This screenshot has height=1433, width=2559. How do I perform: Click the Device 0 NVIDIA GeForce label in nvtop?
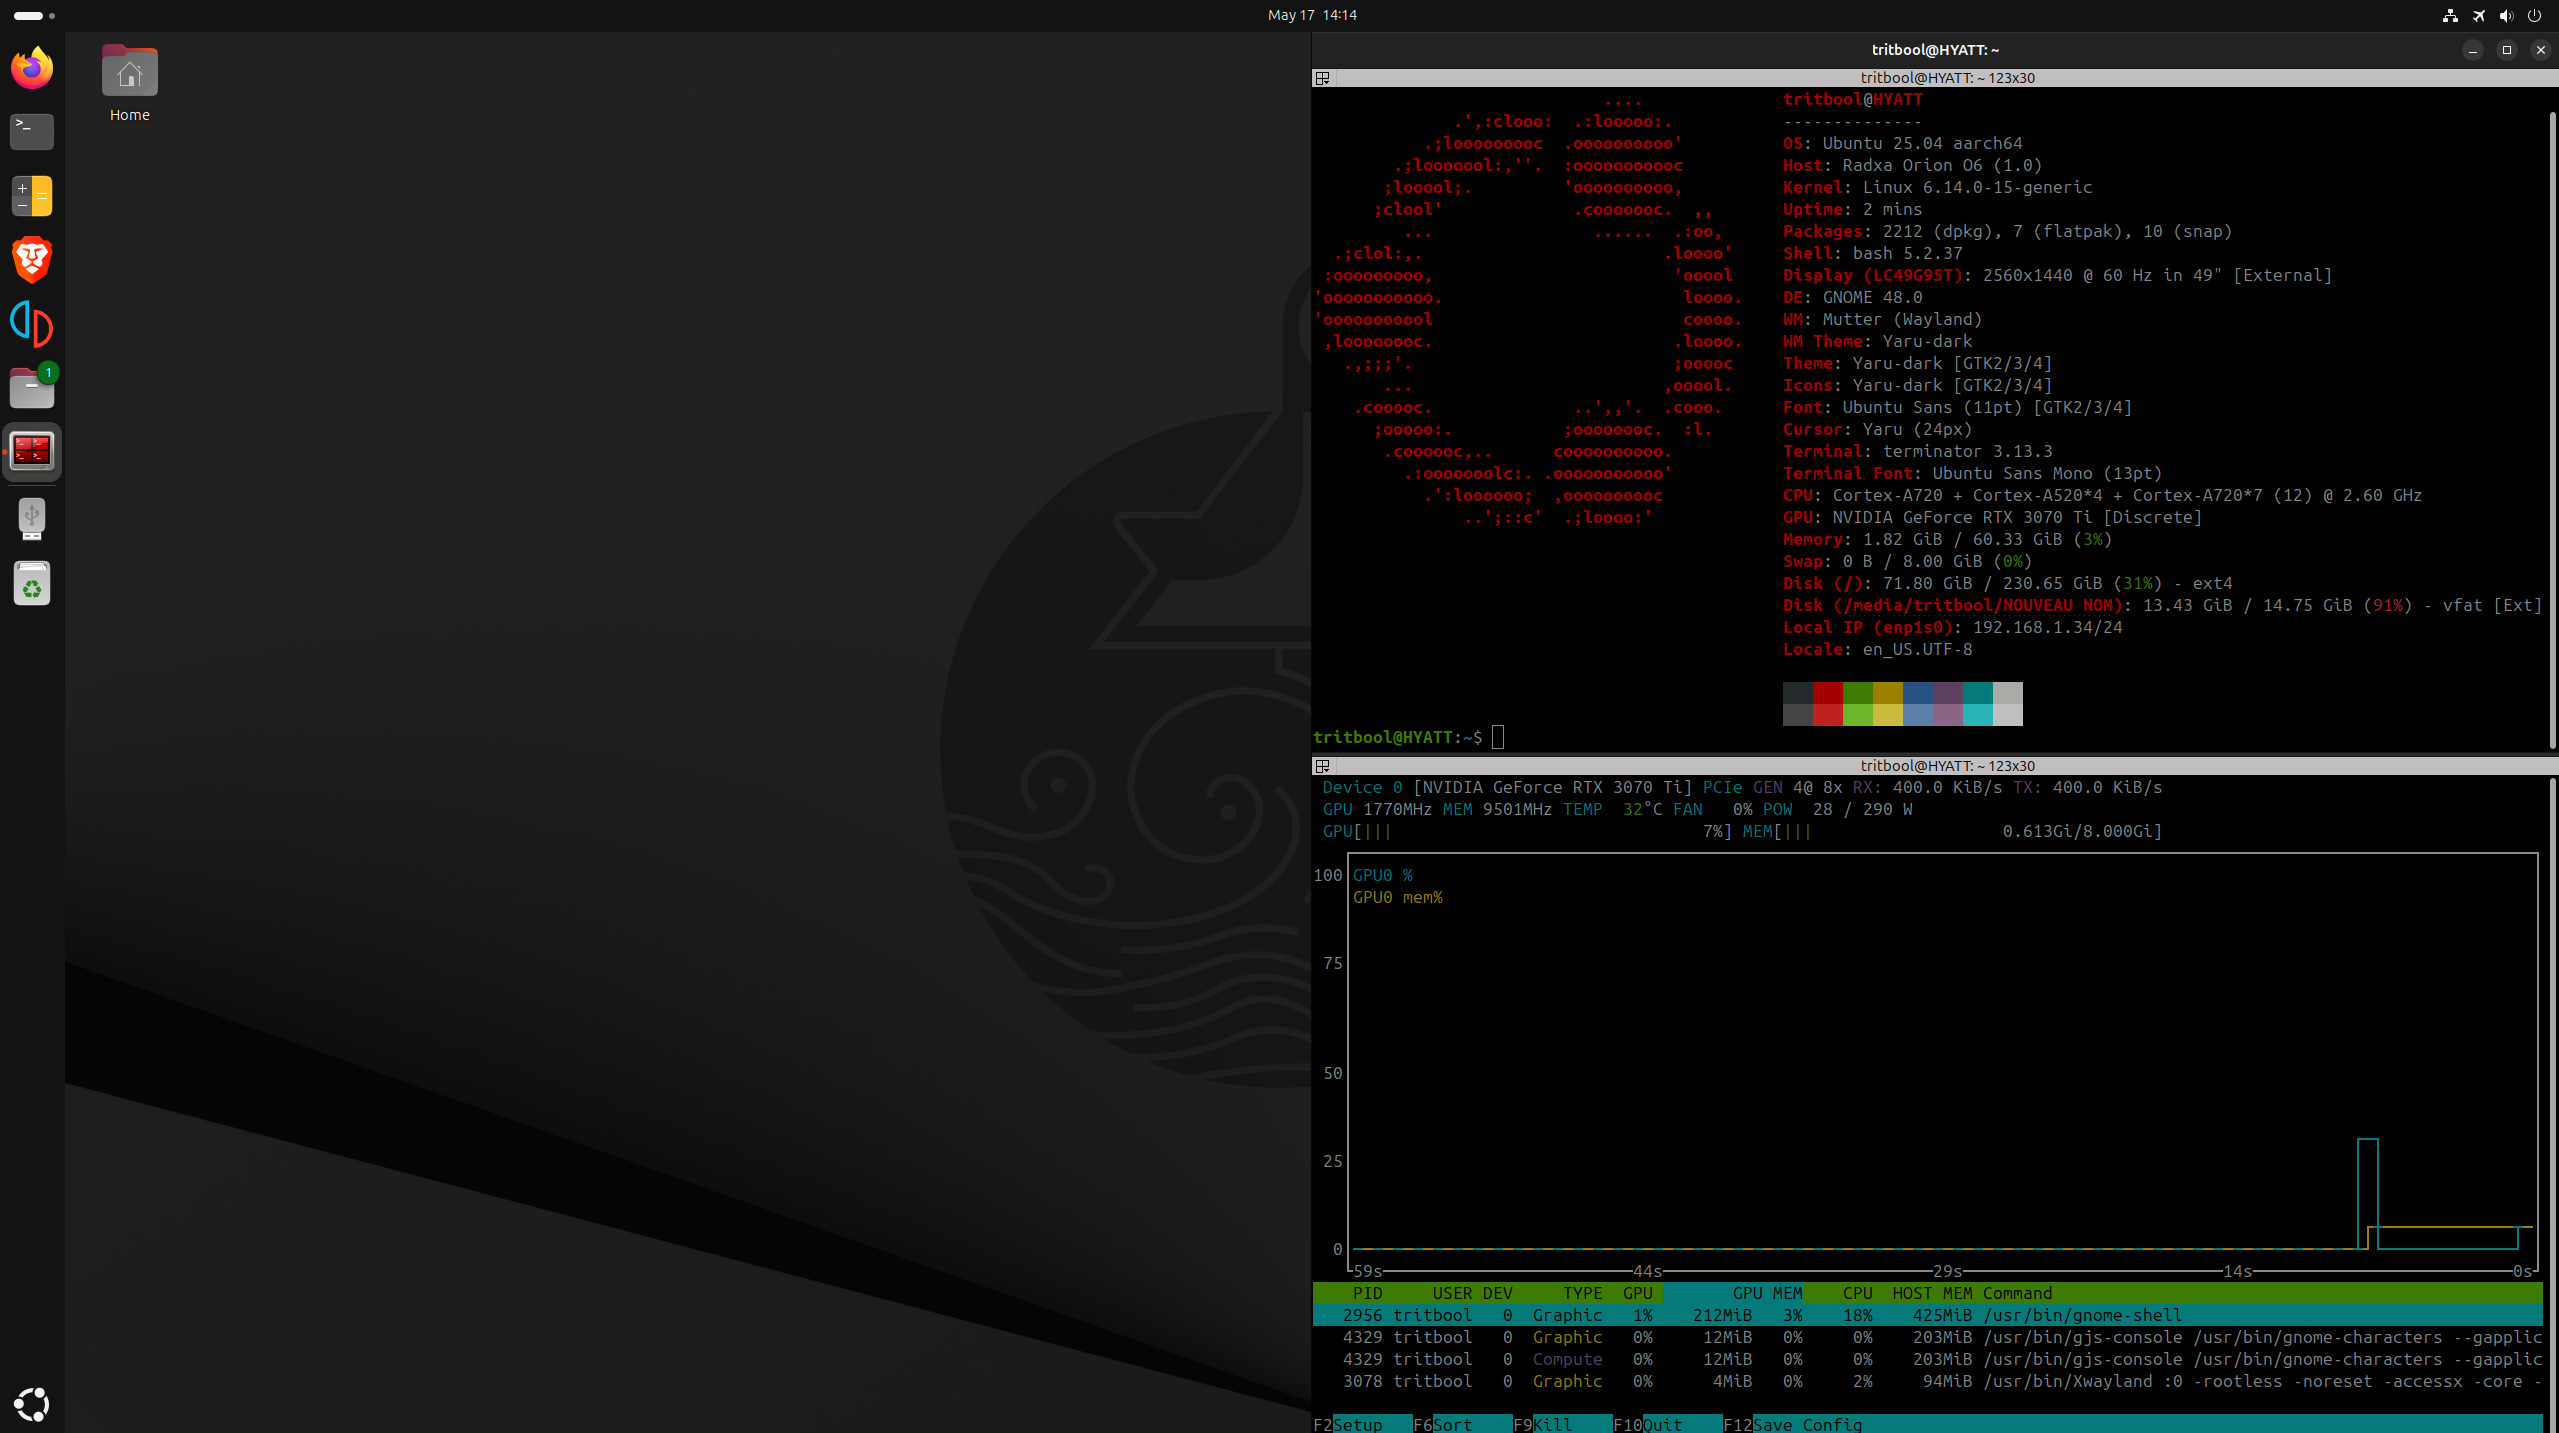1507,787
